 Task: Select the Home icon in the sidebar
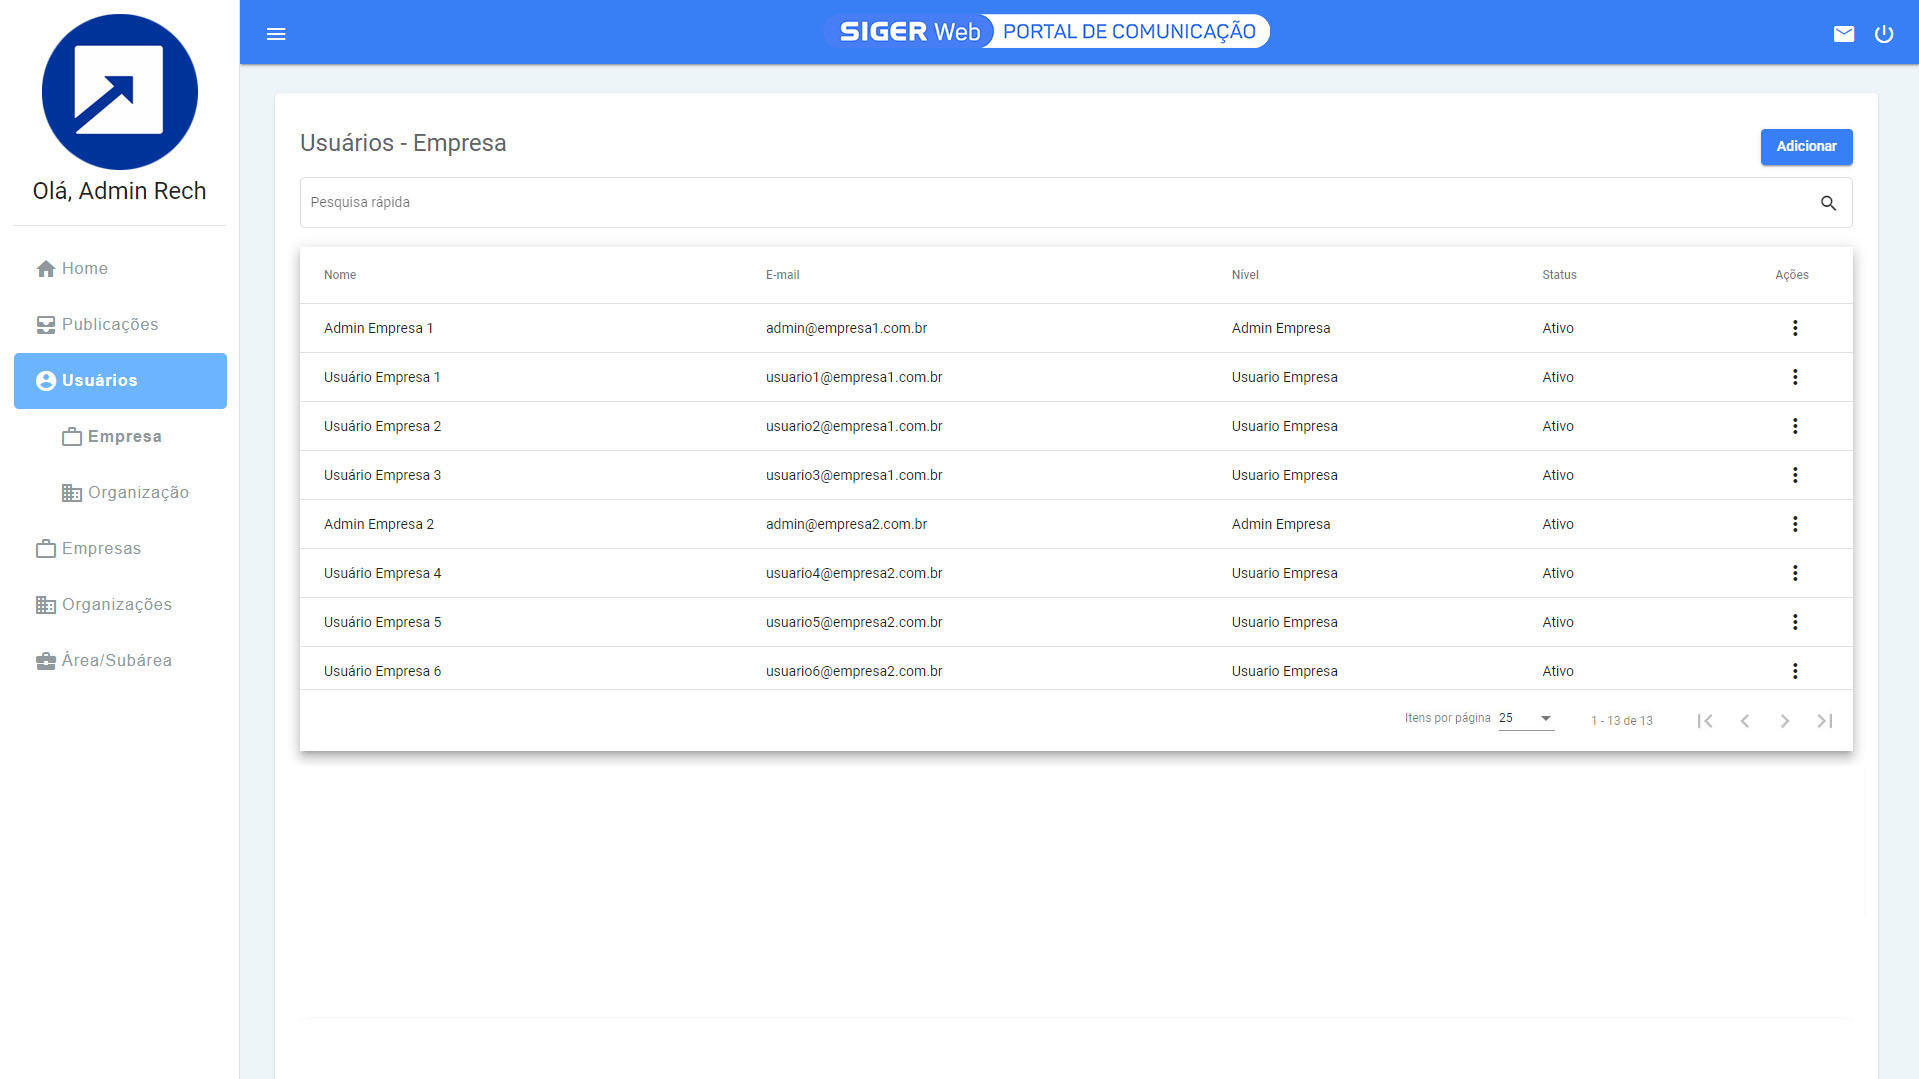point(45,268)
